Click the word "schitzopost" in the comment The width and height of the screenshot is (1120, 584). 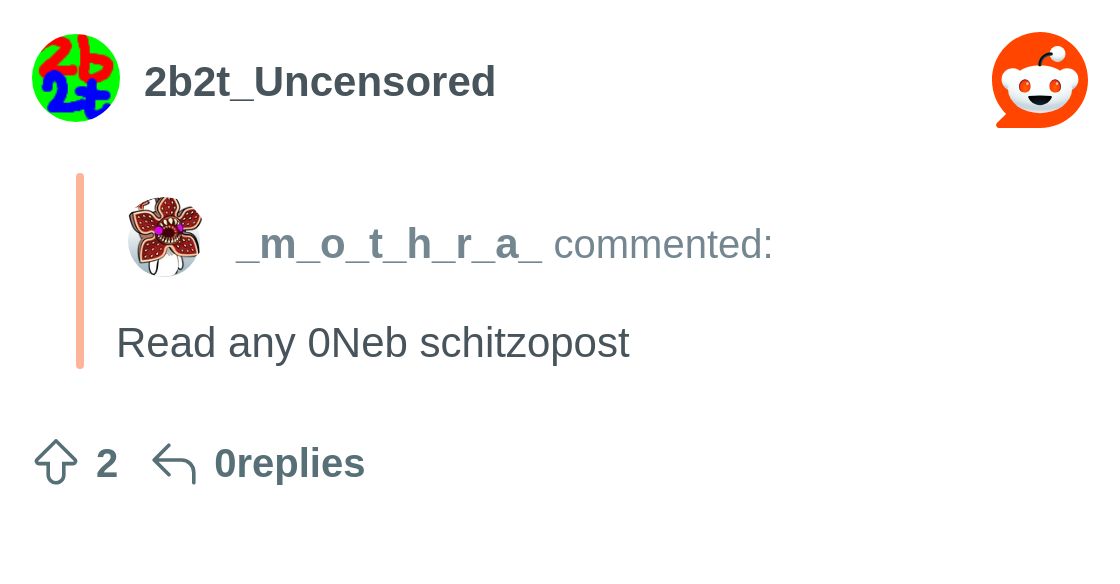coord(524,343)
